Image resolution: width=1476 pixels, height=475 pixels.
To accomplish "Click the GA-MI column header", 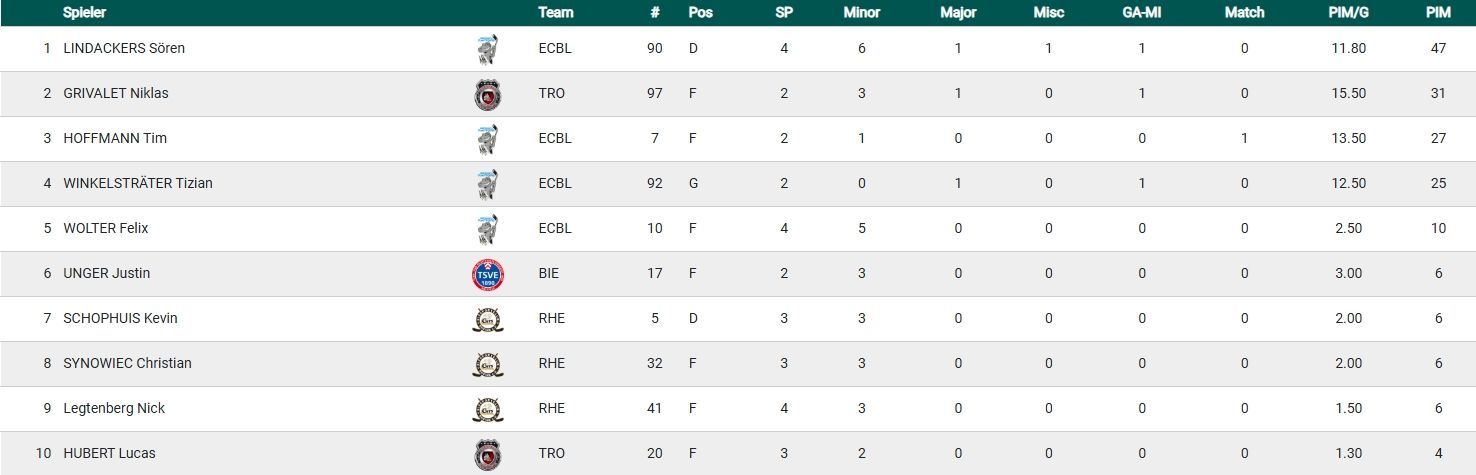I will pyautogui.click(x=1141, y=13).
